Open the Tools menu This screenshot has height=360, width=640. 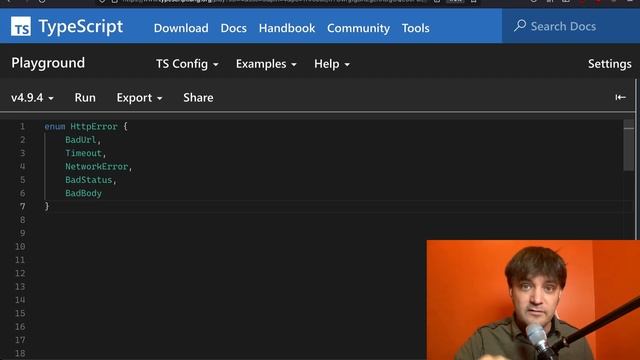click(416, 28)
